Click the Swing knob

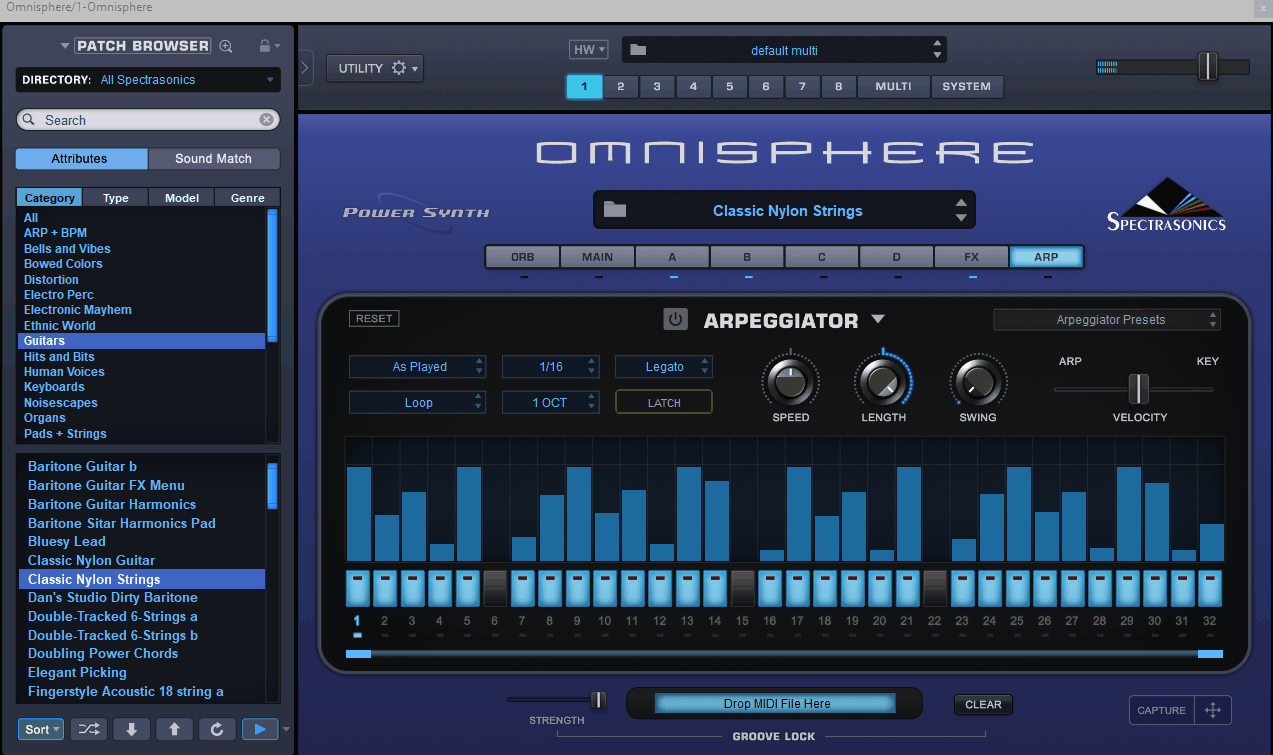point(978,382)
